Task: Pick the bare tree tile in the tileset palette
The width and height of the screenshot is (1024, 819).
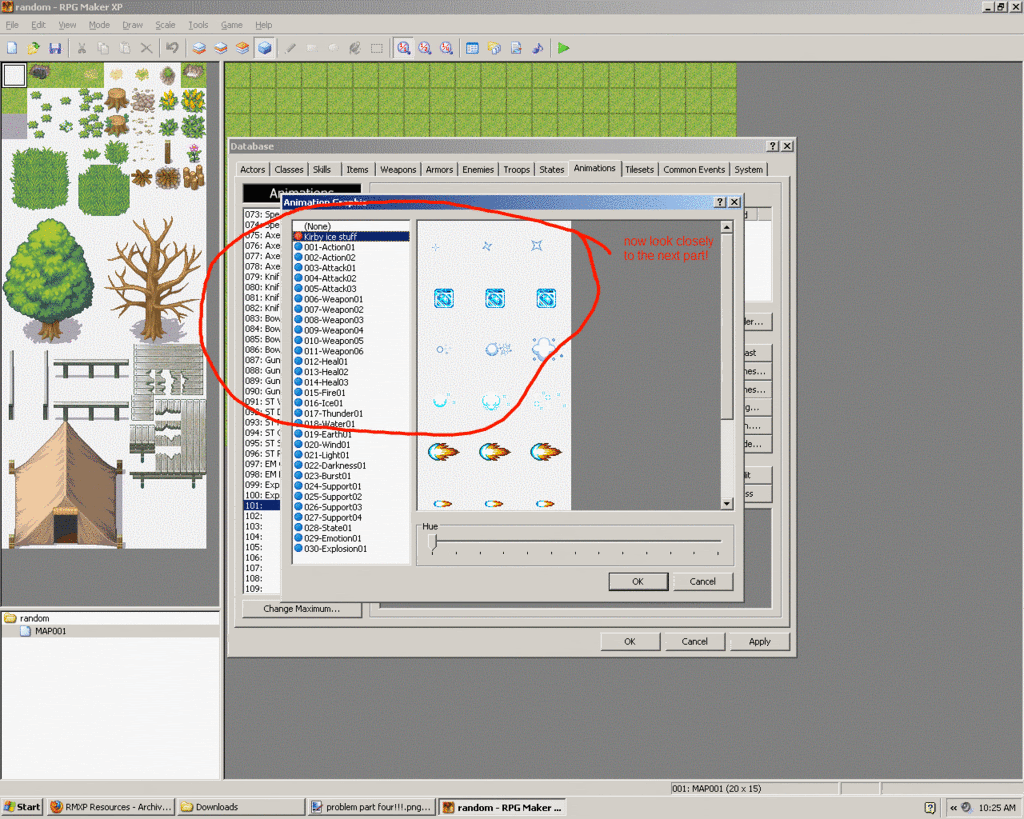Action: coord(154,280)
